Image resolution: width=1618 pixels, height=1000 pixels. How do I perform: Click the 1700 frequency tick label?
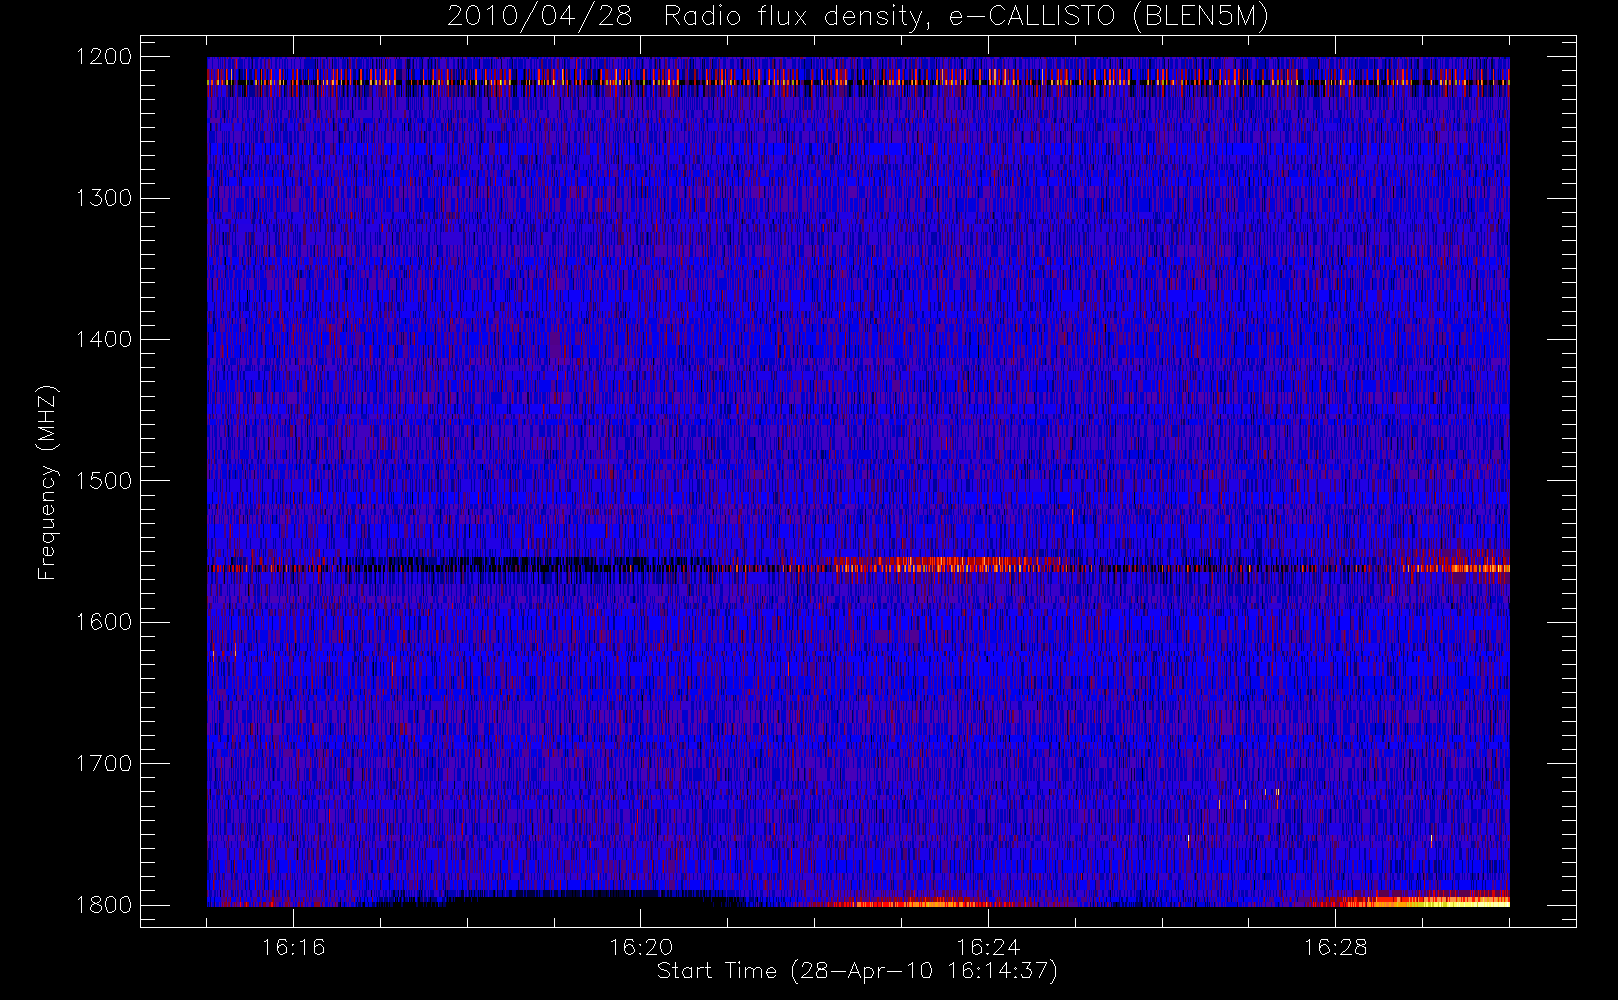click(104, 764)
